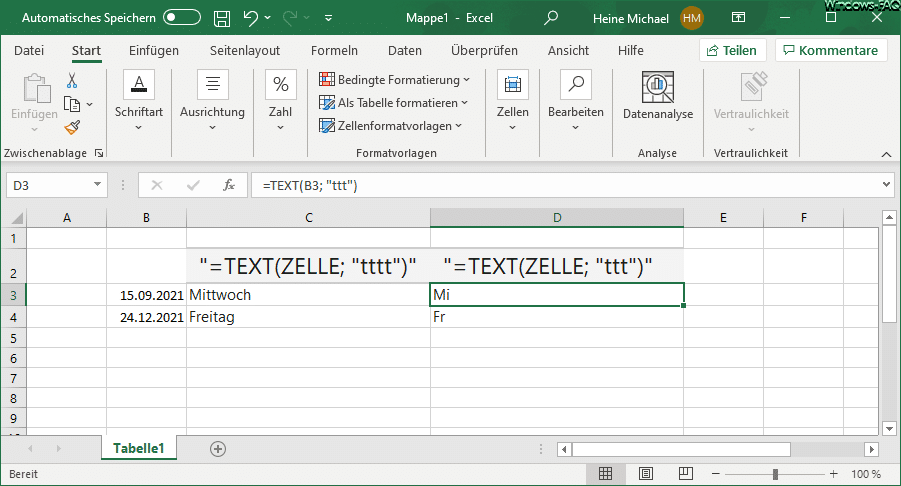
Task: Click the Save disk icon
Action: click(222, 18)
